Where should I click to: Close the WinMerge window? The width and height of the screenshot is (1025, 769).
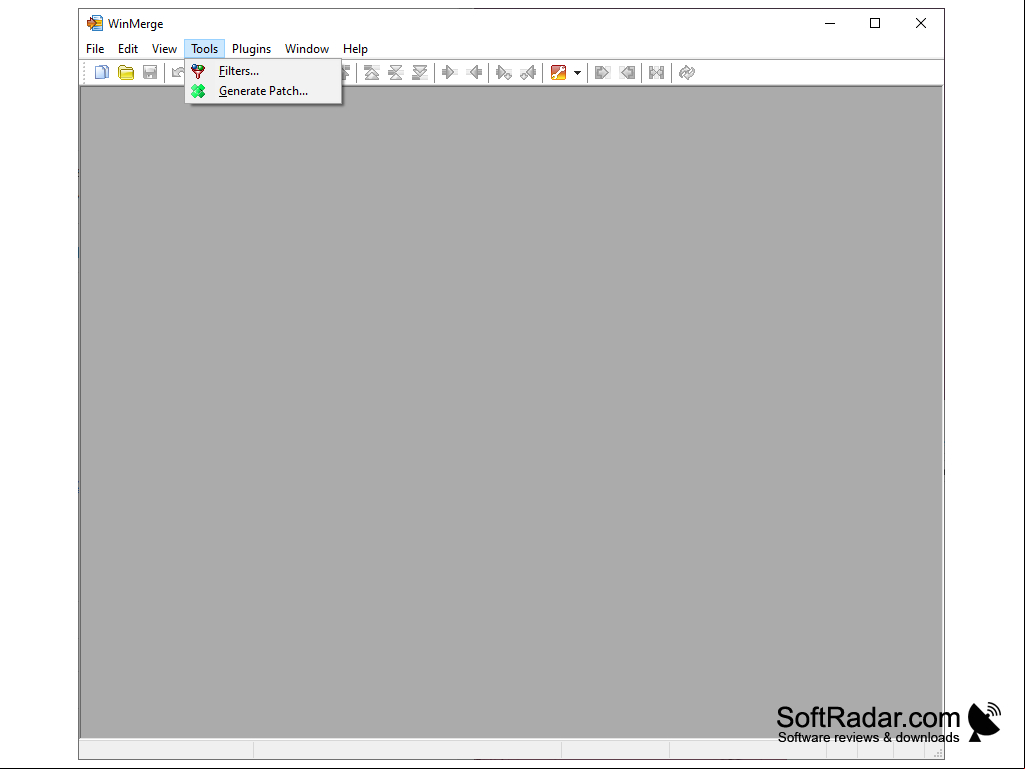(920, 24)
